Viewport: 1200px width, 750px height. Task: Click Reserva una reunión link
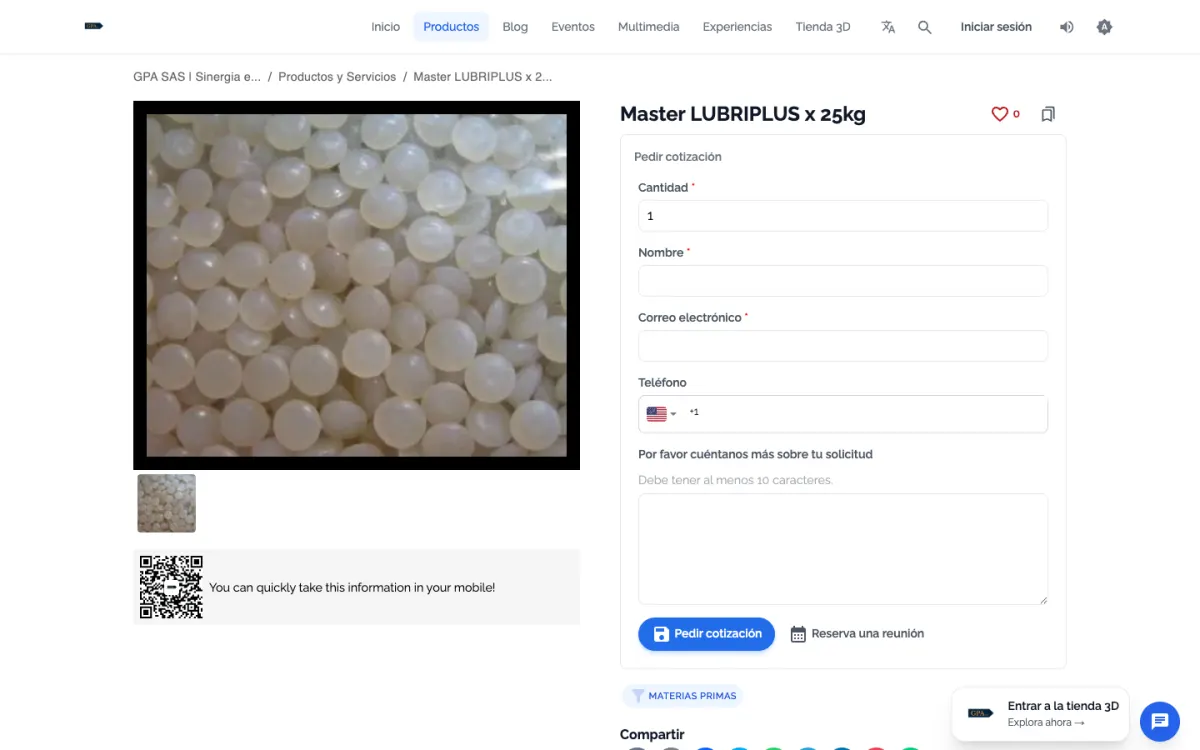pyautogui.click(x=857, y=634)
